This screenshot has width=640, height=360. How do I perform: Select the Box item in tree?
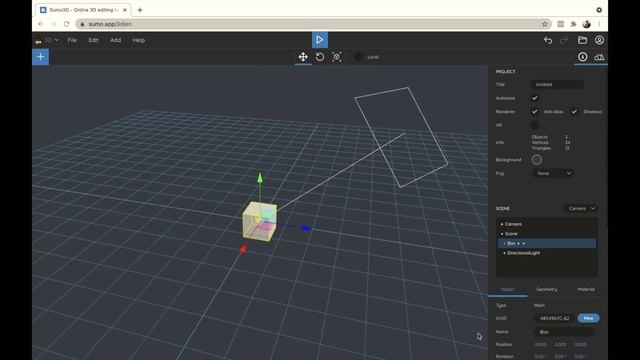pos(547,243)
